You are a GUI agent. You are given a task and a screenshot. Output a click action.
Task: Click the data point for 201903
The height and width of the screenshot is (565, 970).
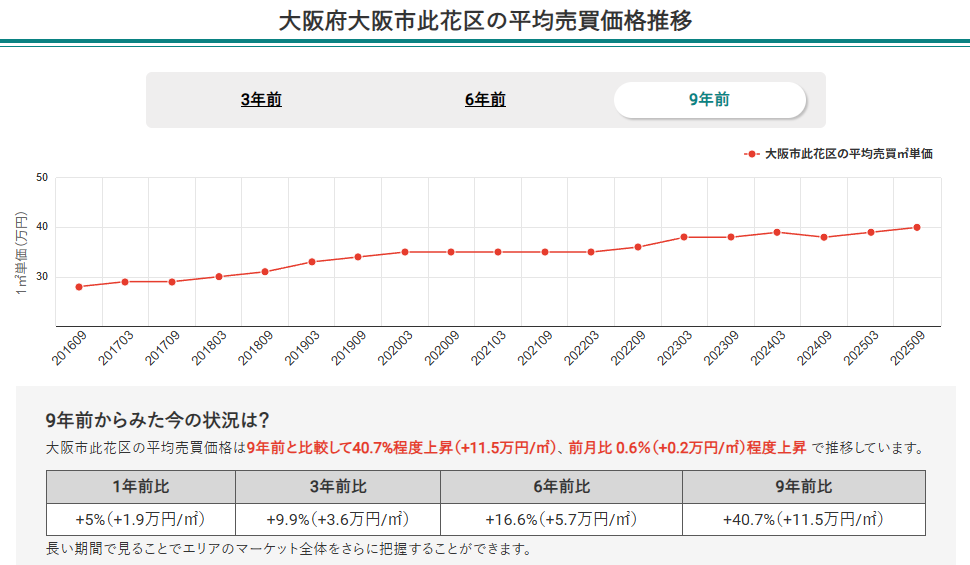point(312,262)
